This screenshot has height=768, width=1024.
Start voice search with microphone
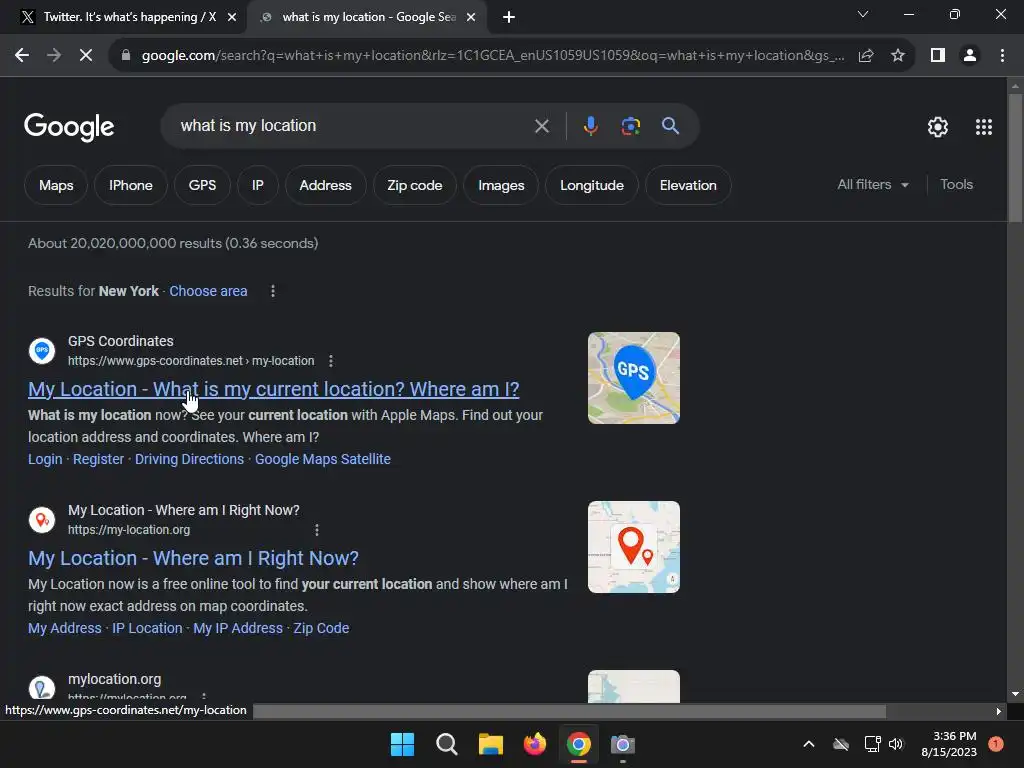[x=590, y=126]
